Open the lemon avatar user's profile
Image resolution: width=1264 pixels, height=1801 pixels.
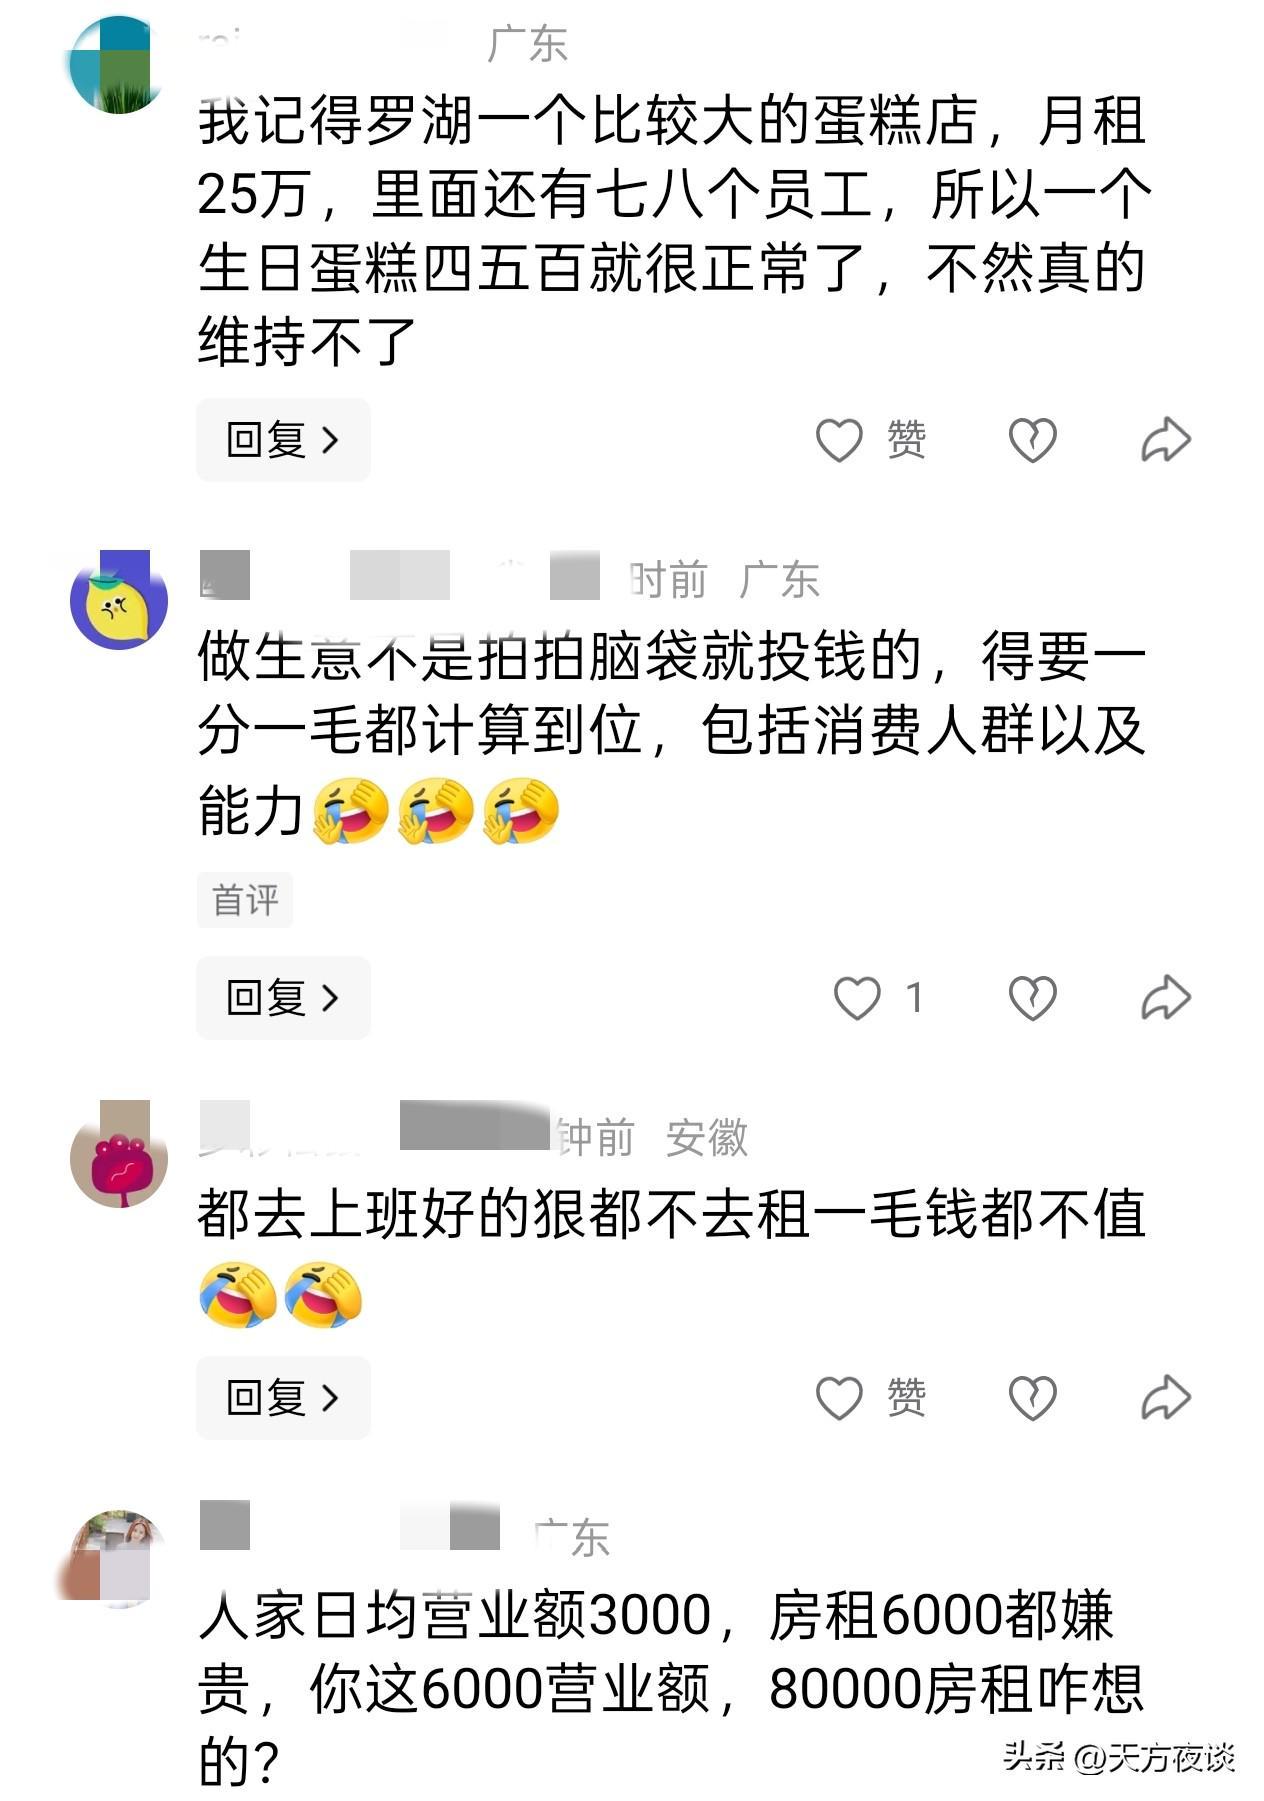pos(119,599)
